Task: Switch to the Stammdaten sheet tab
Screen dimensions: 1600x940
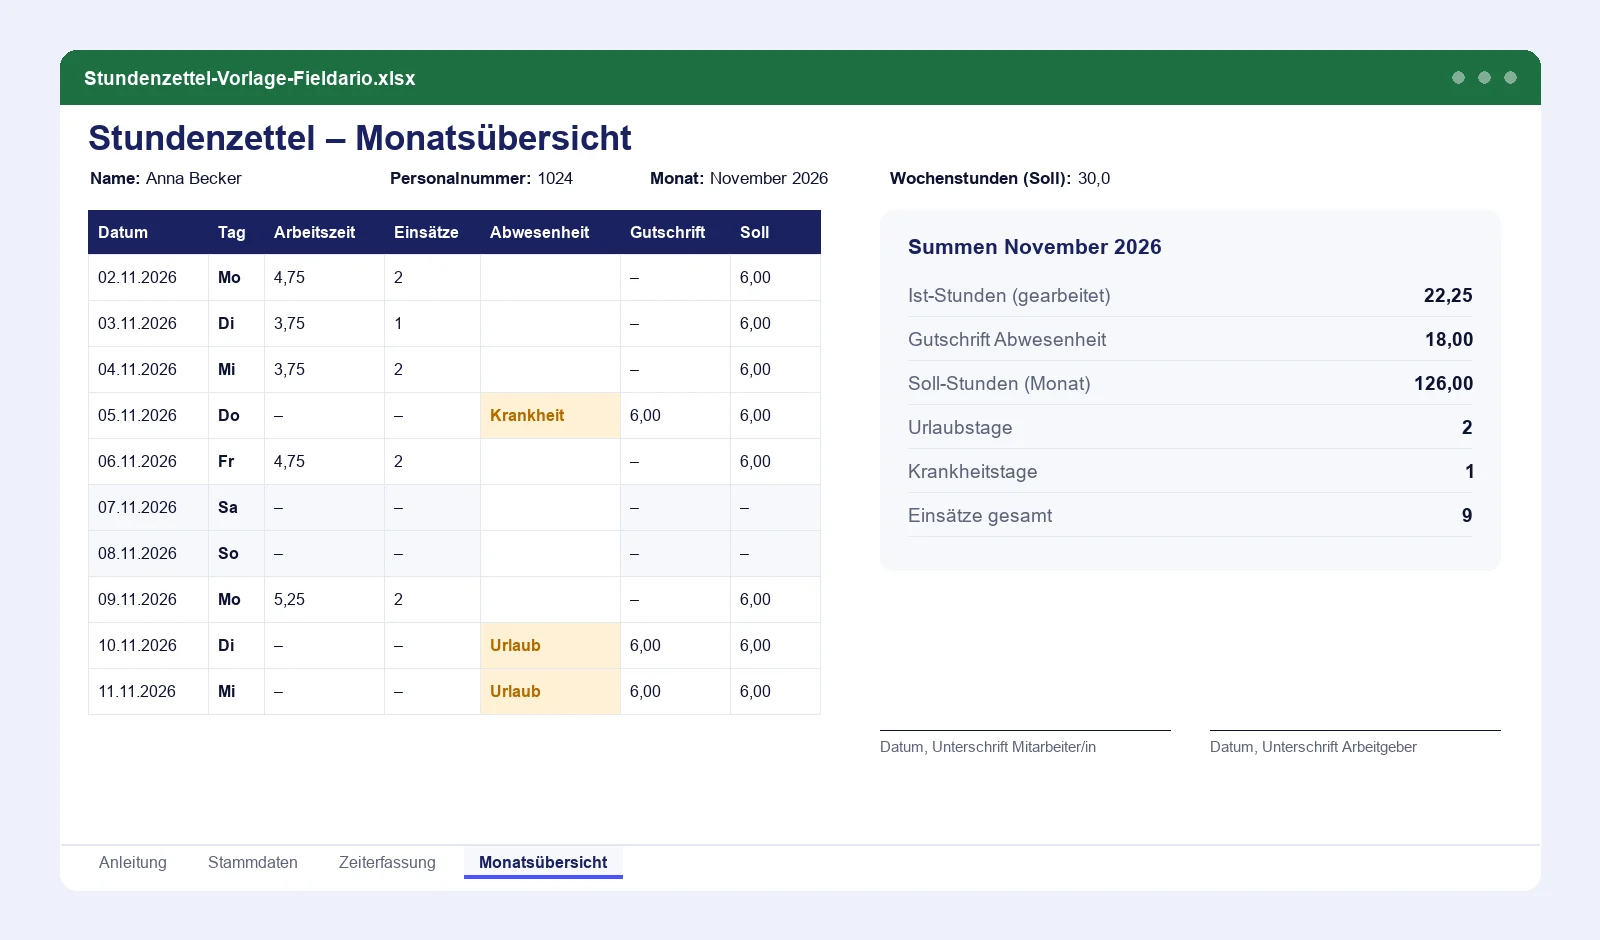Action: 253,862
